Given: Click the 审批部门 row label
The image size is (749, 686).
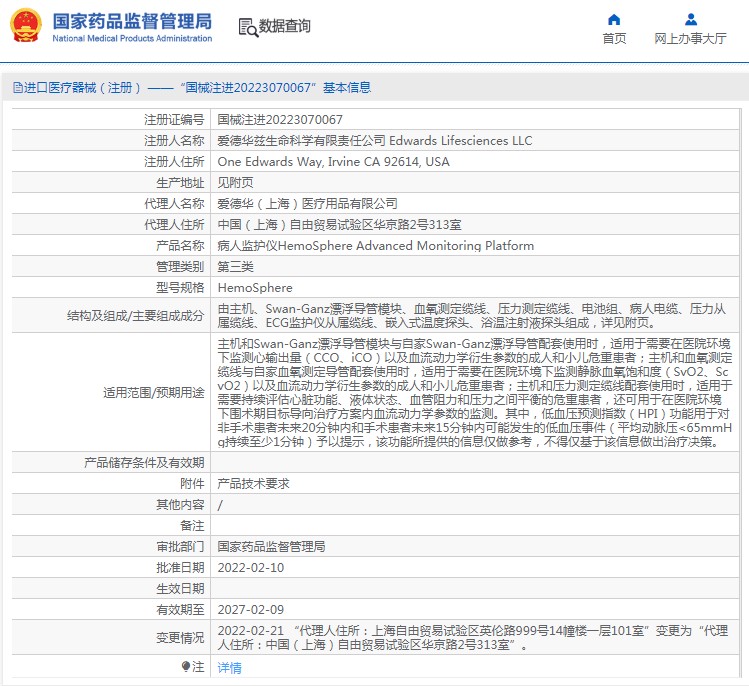Looking at the screenshot, I should [x=180, y=547].
